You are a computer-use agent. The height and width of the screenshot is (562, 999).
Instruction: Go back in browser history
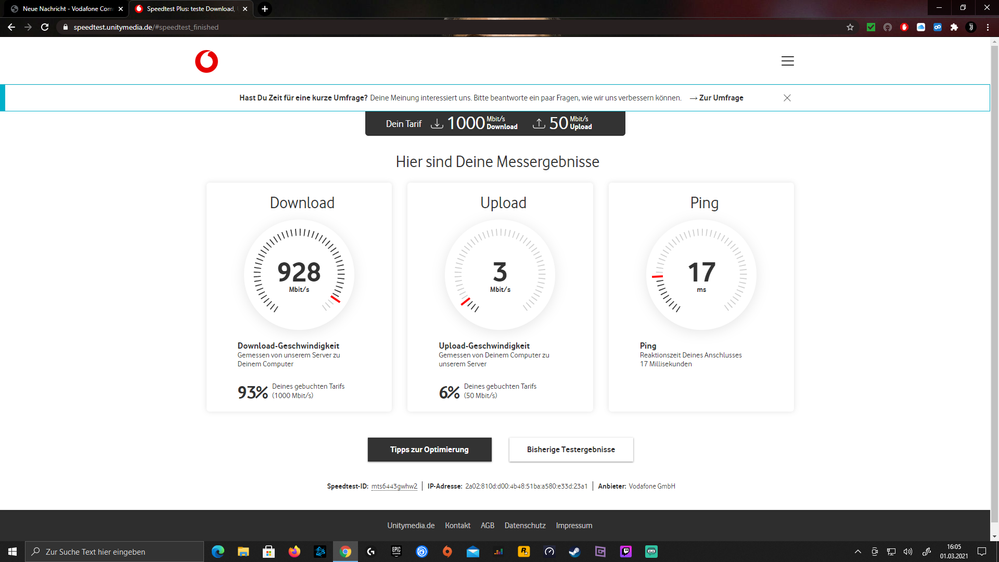pos(11,27)
